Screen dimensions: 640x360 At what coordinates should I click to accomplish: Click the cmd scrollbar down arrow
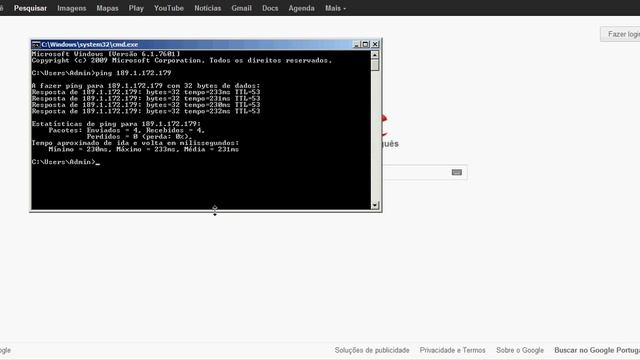(375, 205)
